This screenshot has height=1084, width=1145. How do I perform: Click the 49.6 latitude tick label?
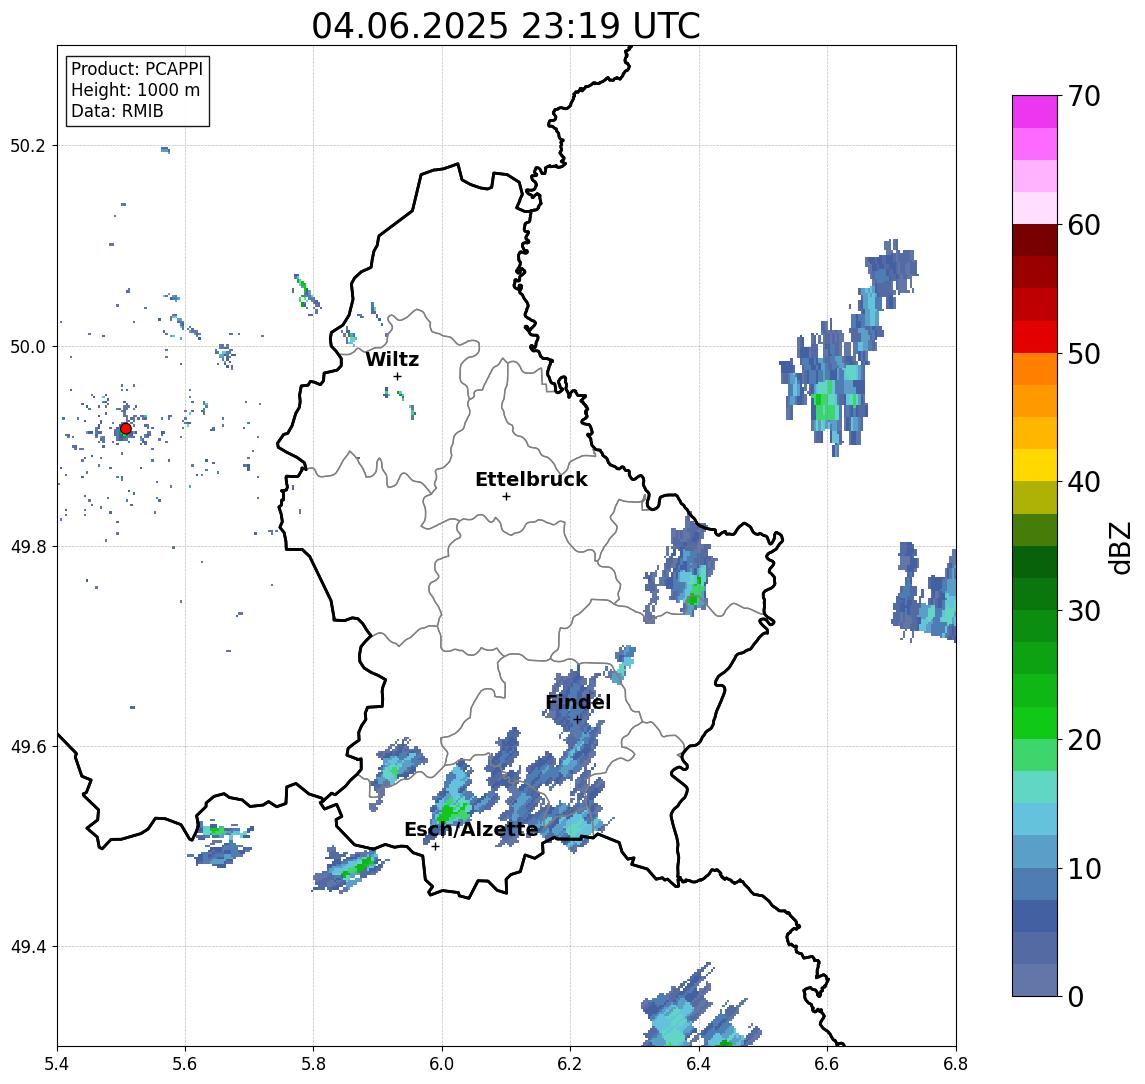pyautogui.click(x=28, y=747)
